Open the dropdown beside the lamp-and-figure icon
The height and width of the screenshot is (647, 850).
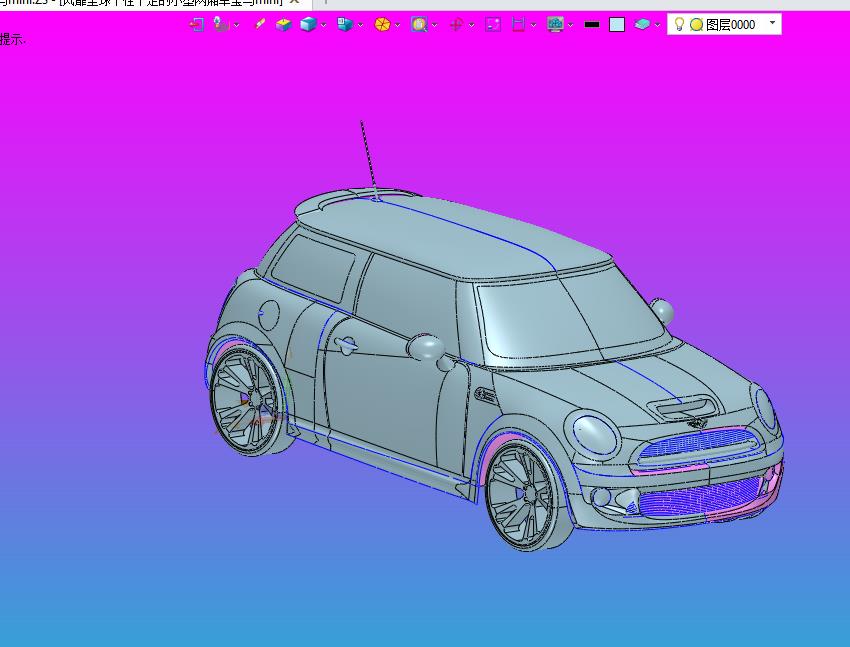pos(236,25)
